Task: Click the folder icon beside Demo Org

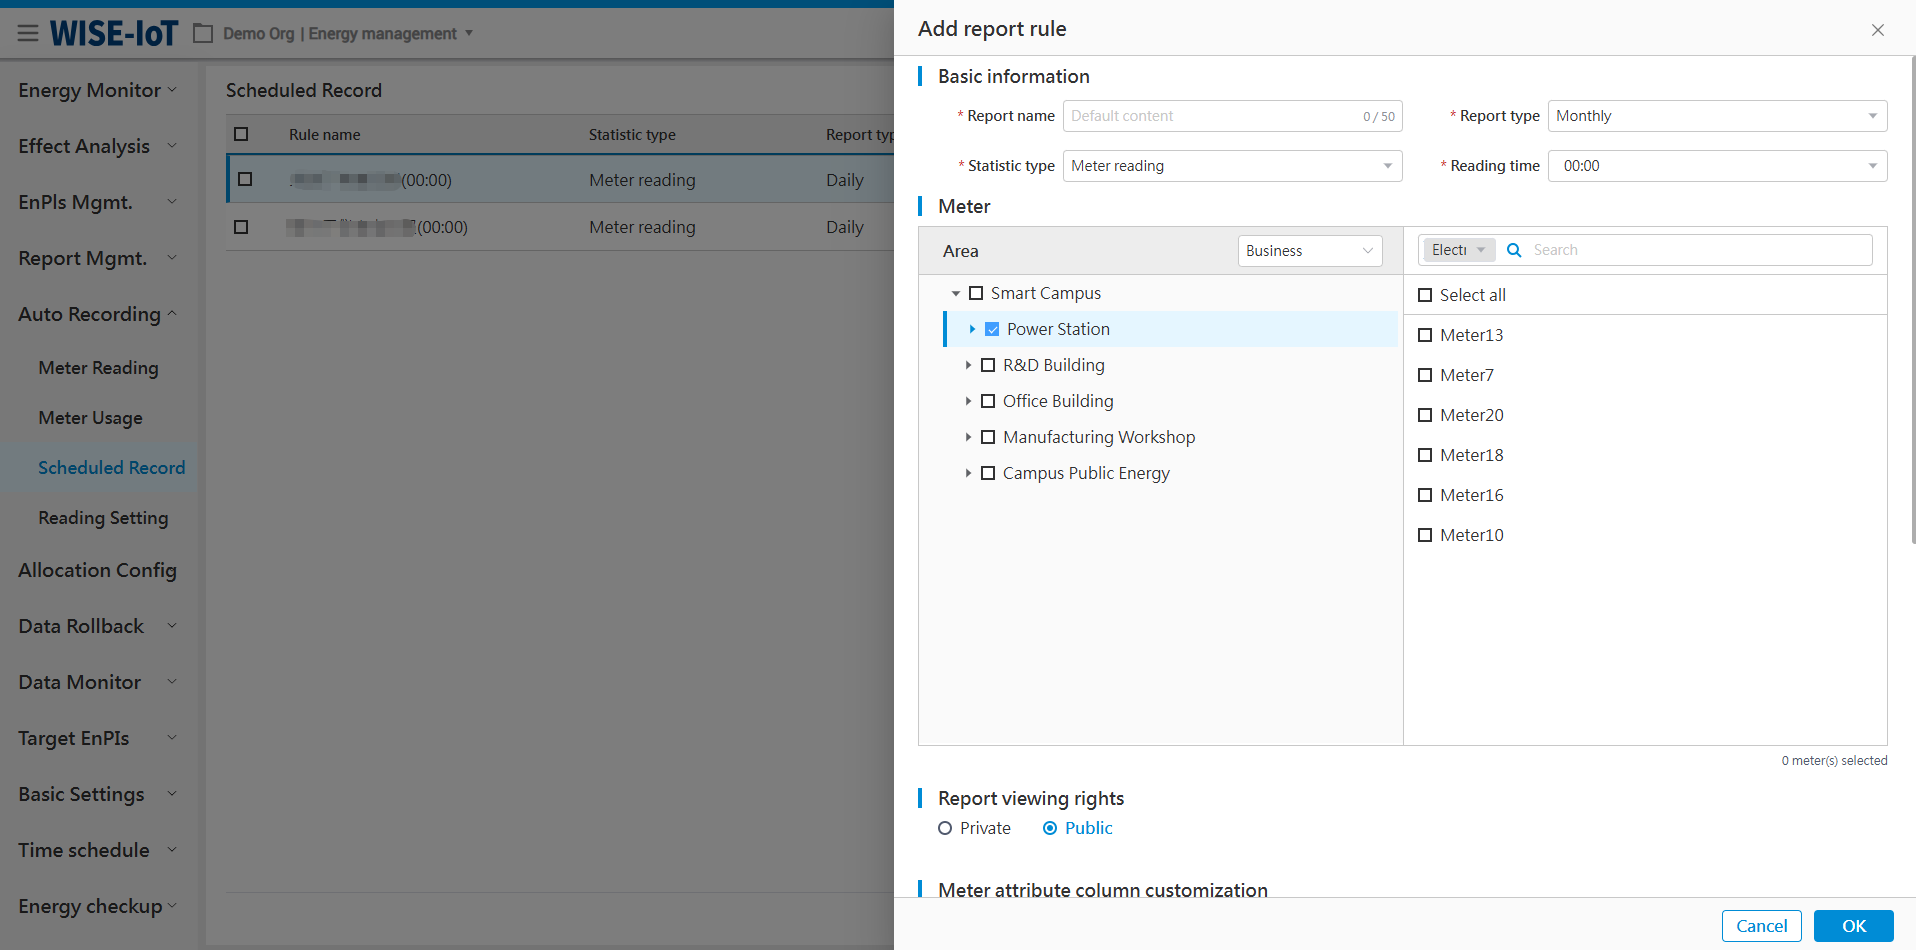Action: (x=203, y=34)
